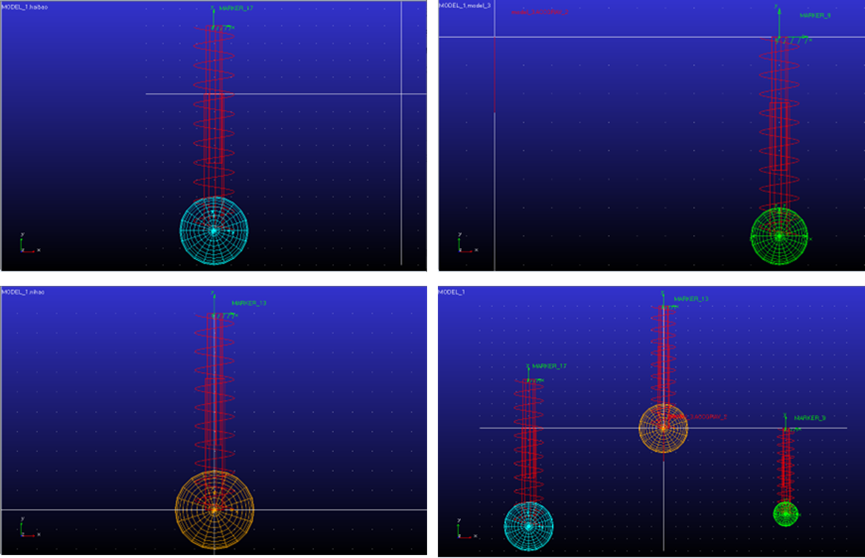This screenshot has width=865, height=558.
Task: Click the MARKER_9 label in the model_3 view
Action: 815,15
